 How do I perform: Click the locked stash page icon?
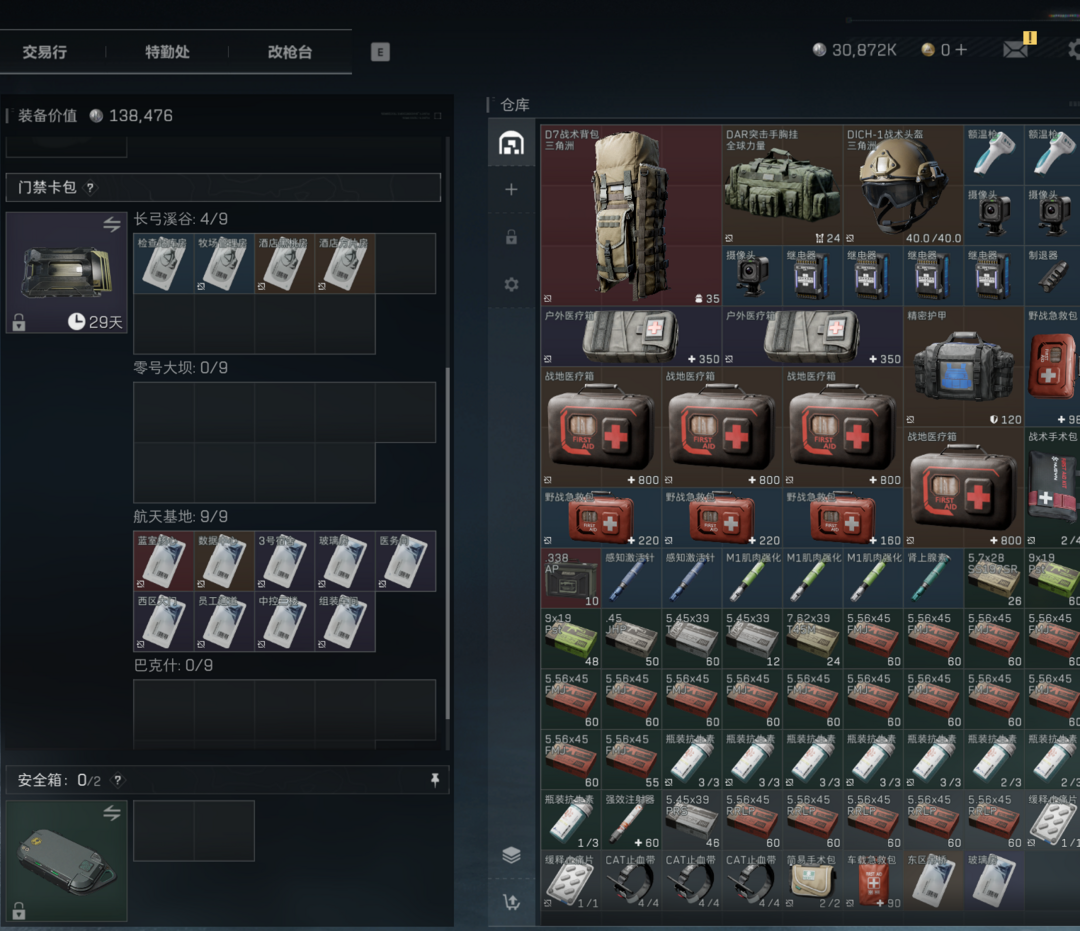click(x=511, y=237)
